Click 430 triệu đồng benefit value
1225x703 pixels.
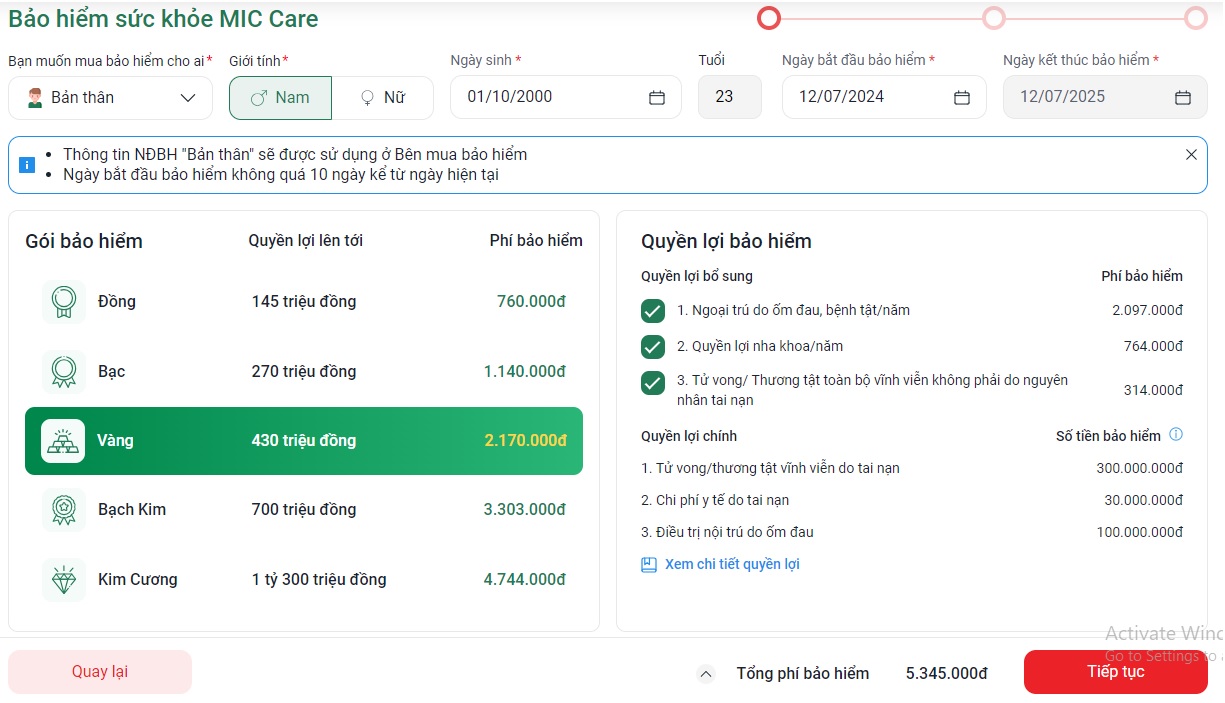304,441
